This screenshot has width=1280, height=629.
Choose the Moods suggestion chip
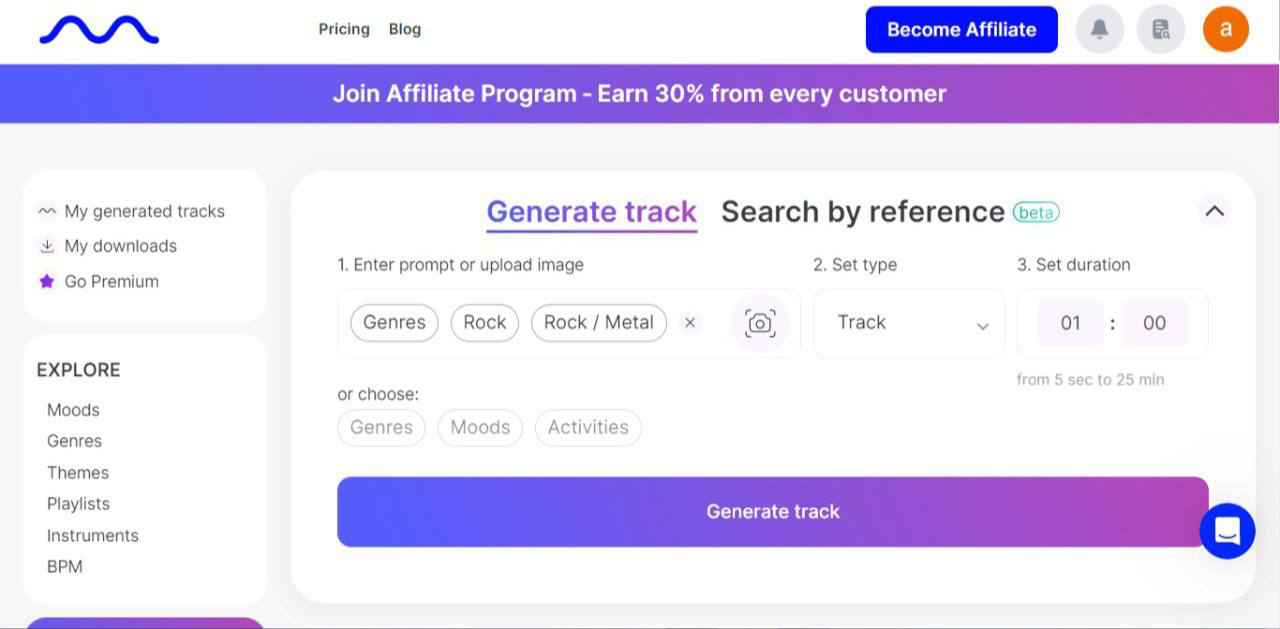pyautogui.click(x=480, y=427)
